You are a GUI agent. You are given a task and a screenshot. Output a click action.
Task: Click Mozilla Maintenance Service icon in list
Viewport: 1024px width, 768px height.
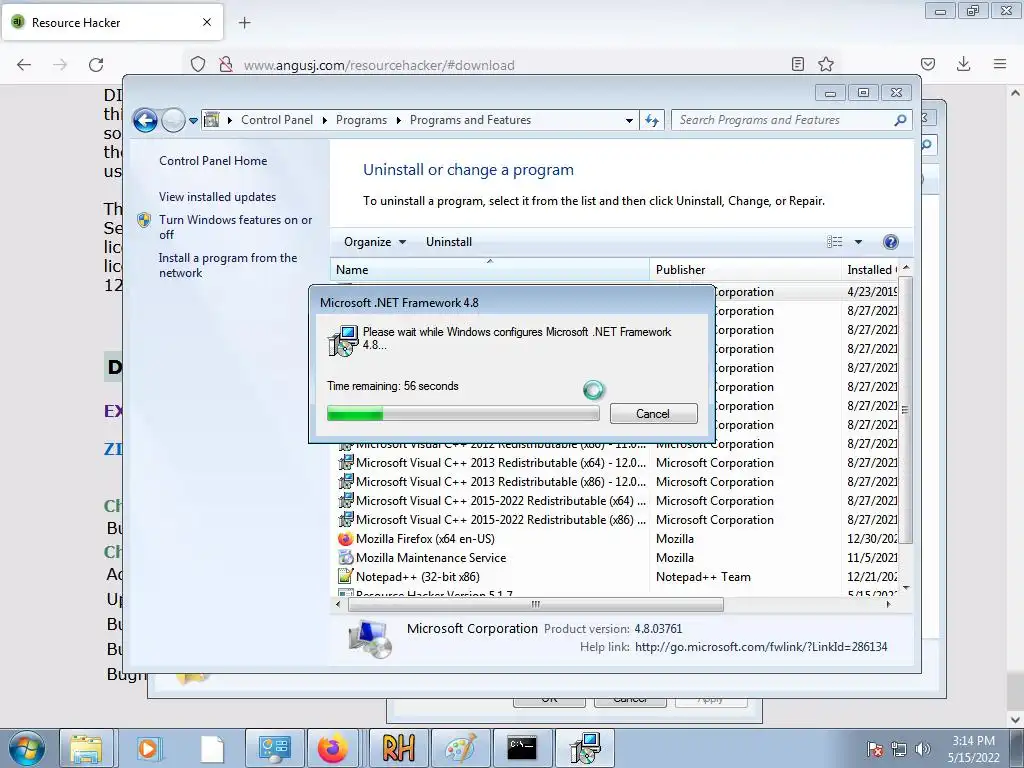345,558
